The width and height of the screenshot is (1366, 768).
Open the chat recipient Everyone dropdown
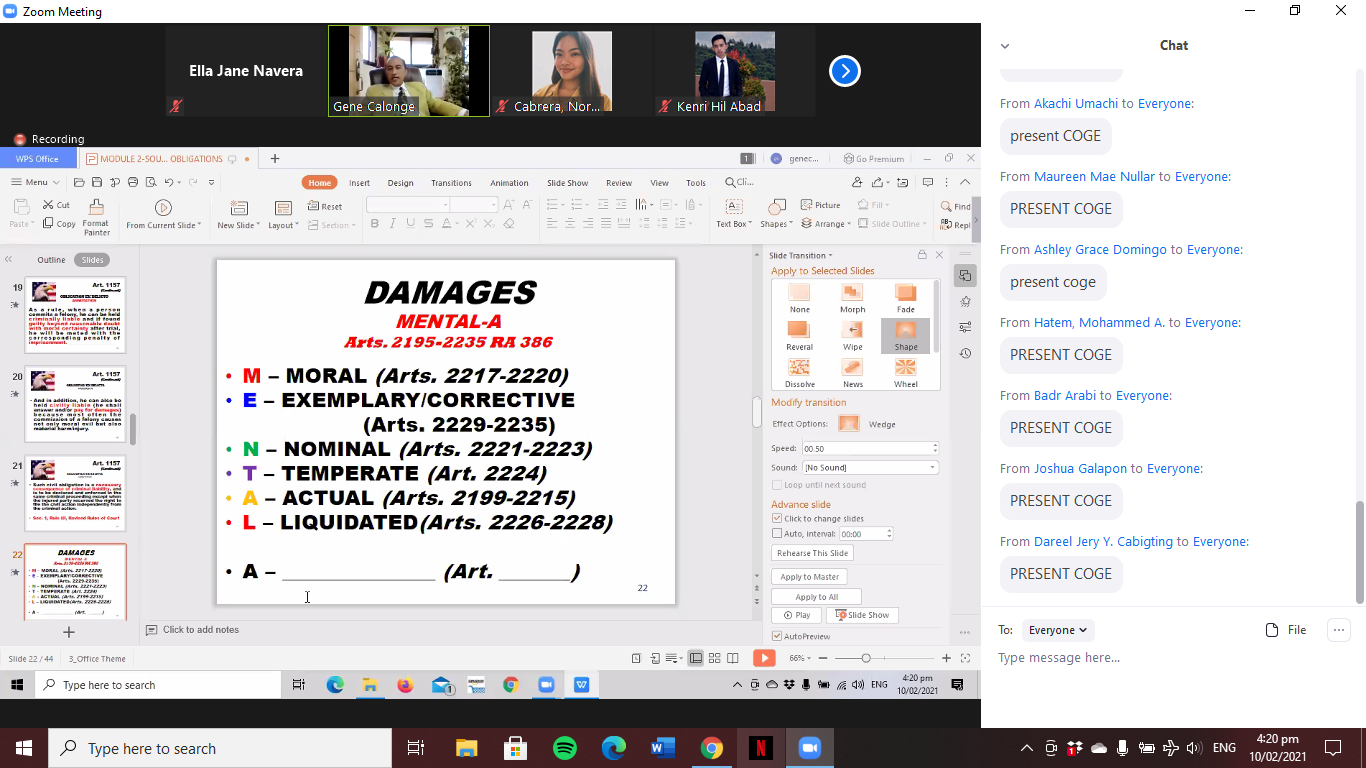click(x=1057, y=630)
